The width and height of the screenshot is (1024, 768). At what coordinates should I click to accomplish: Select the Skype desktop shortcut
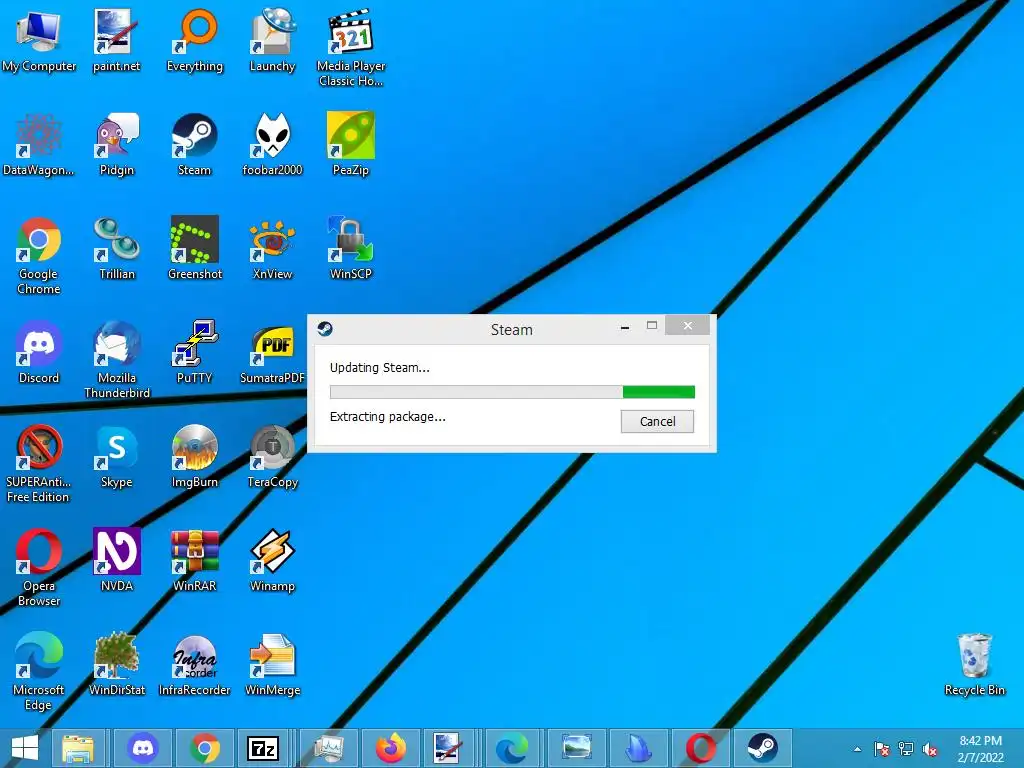click(x=116, y=456)
